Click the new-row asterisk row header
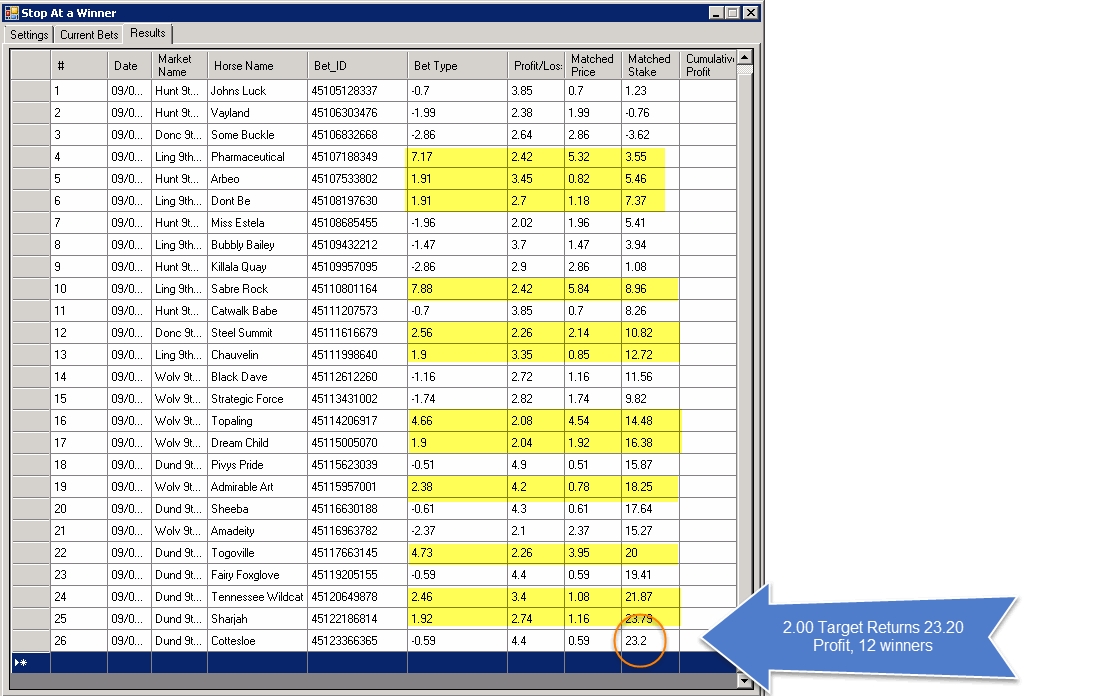This screenshot has height=696, width=1101. [30, 662]
